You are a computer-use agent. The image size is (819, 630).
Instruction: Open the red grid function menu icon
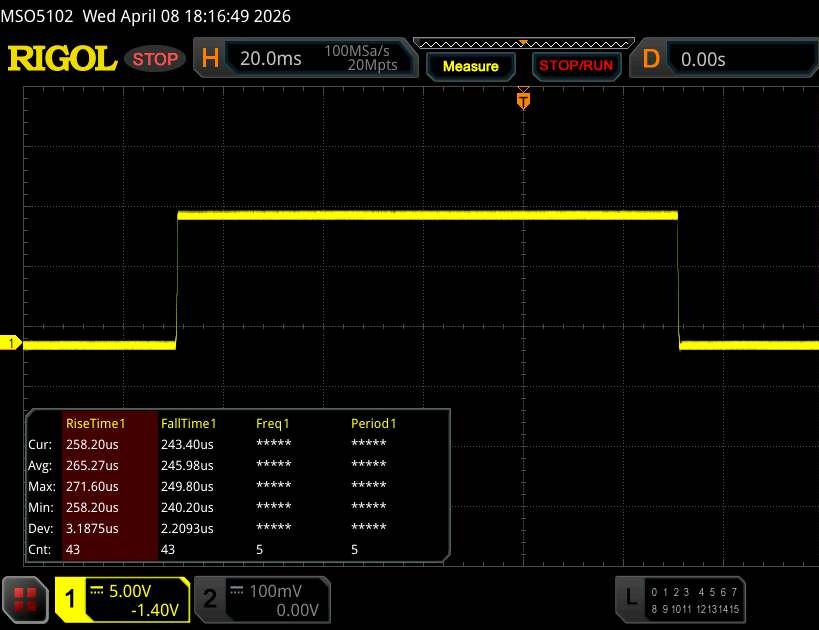[24, 598]
